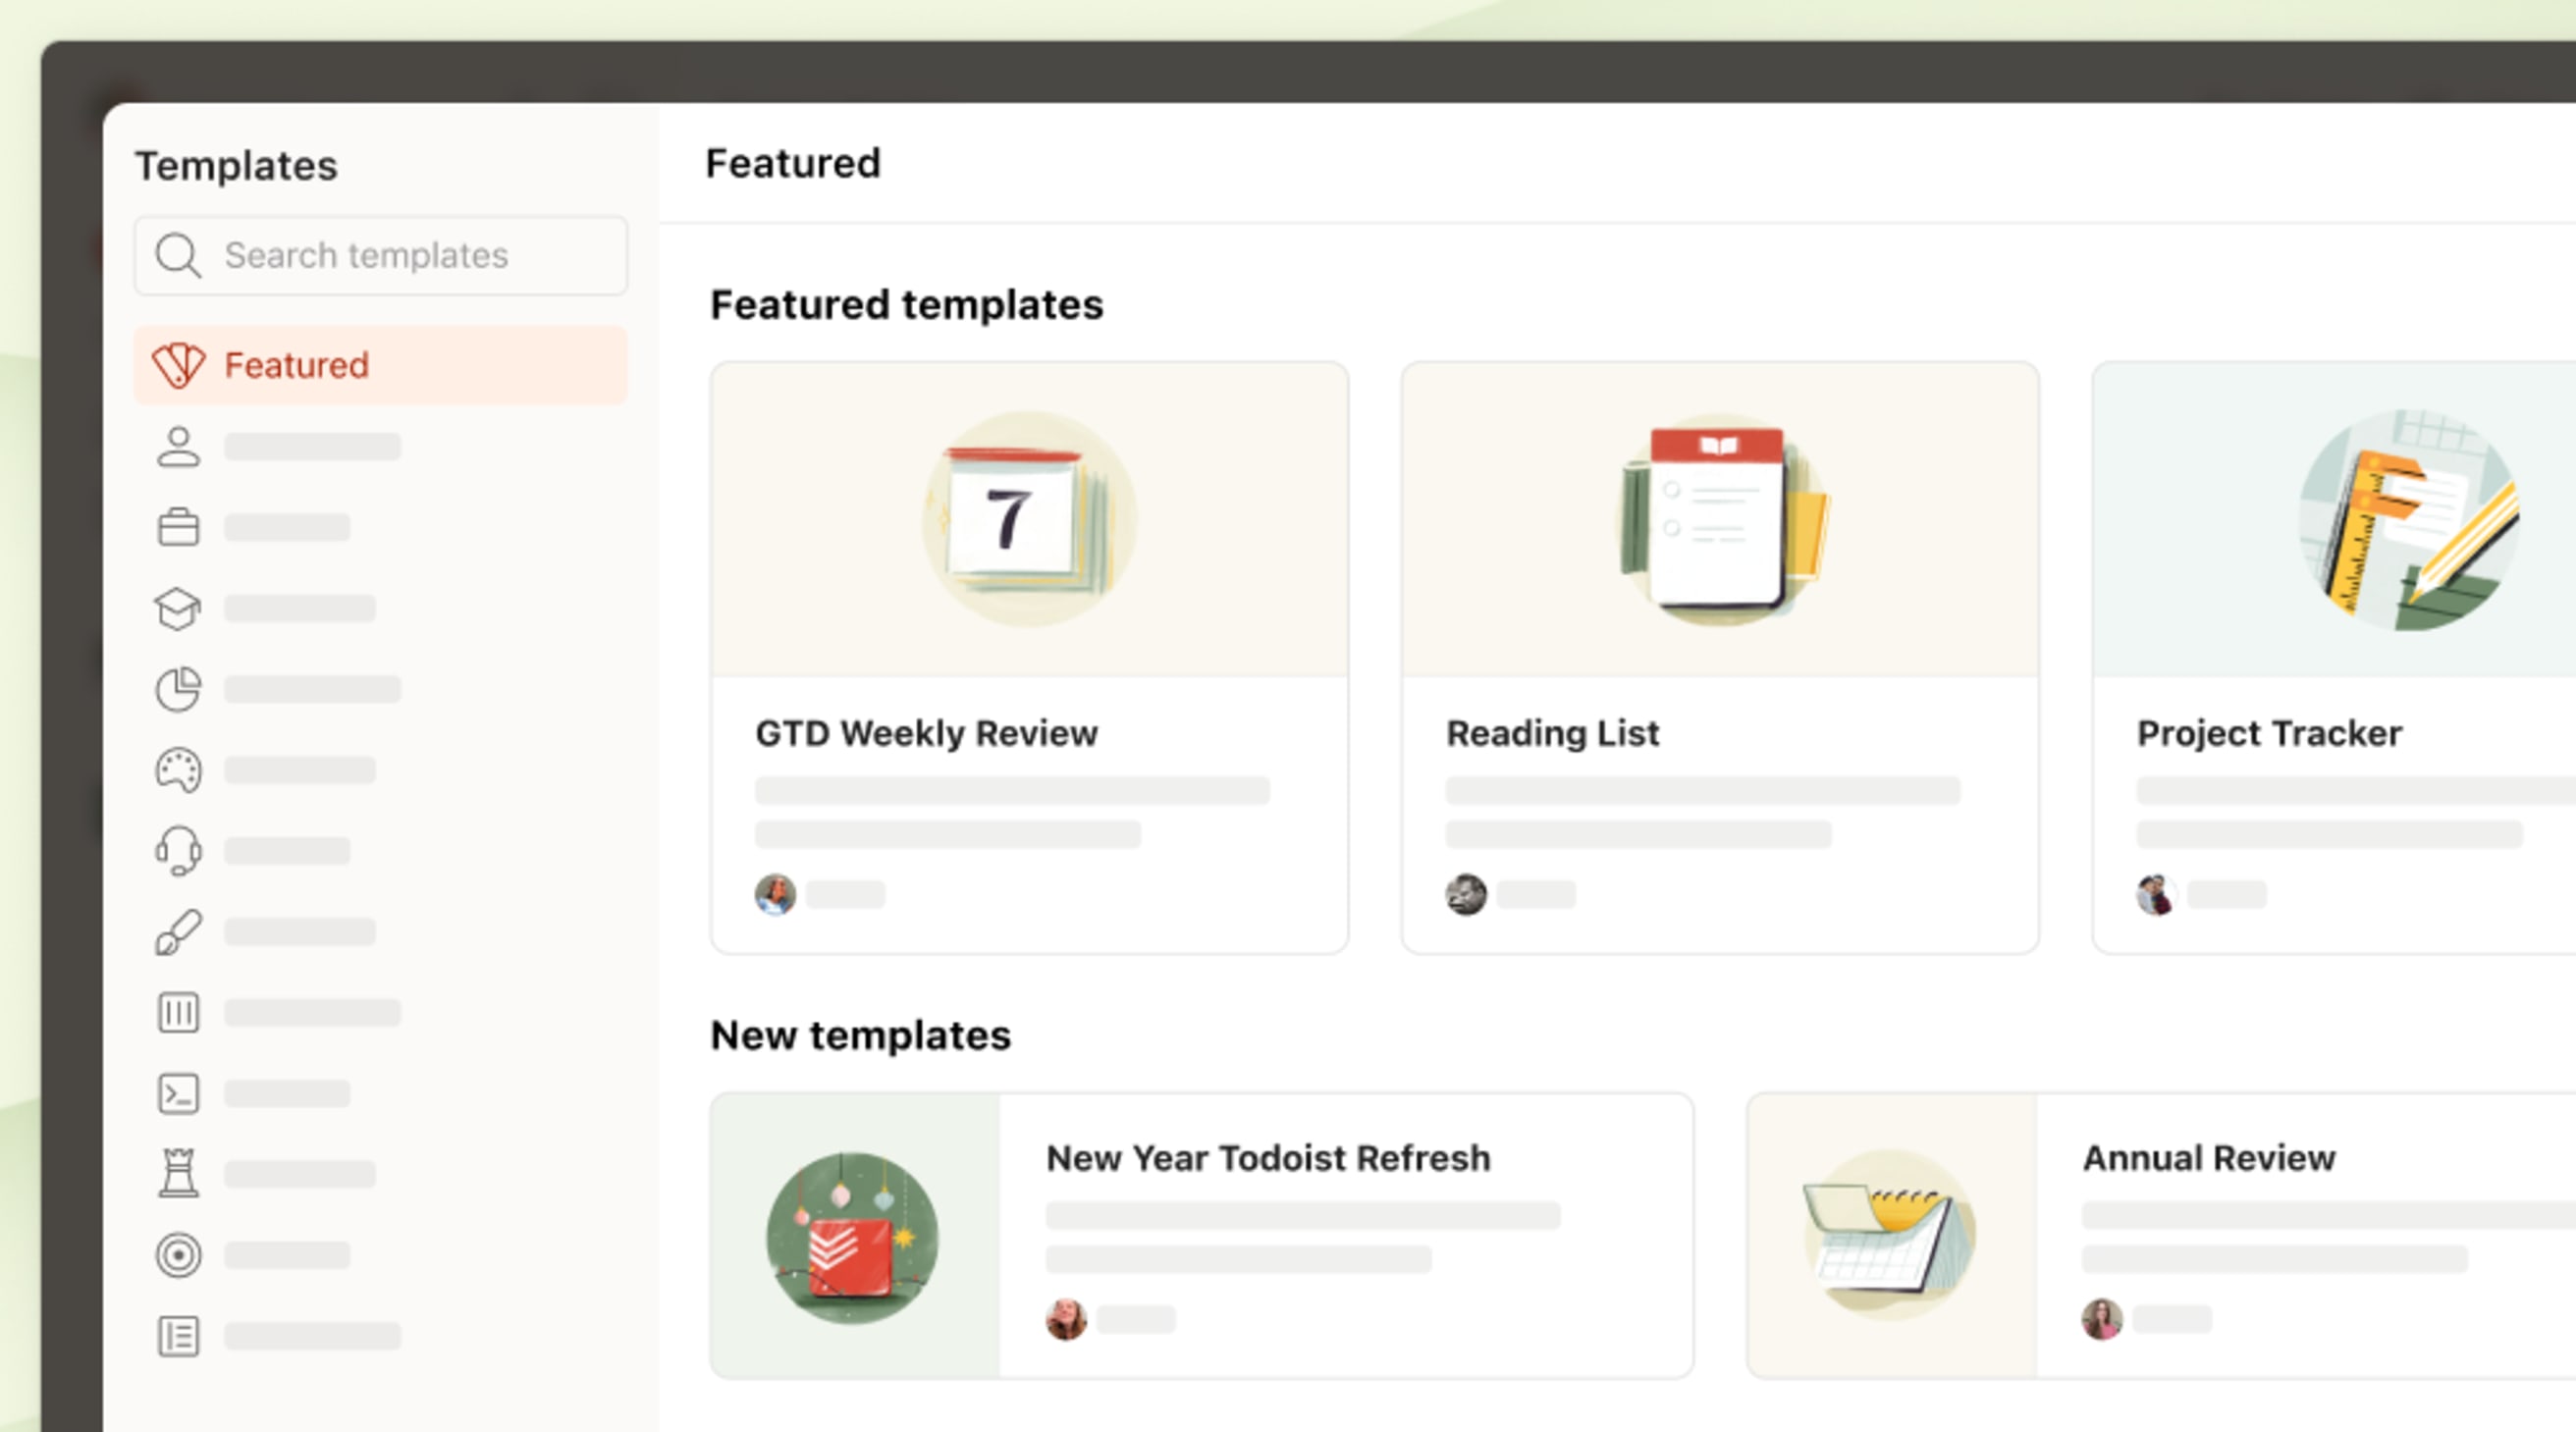This screenshot has height=1432, width=2576.
Task: Click the pen/editing icon in sidebar
Action: tap(178, 929)
